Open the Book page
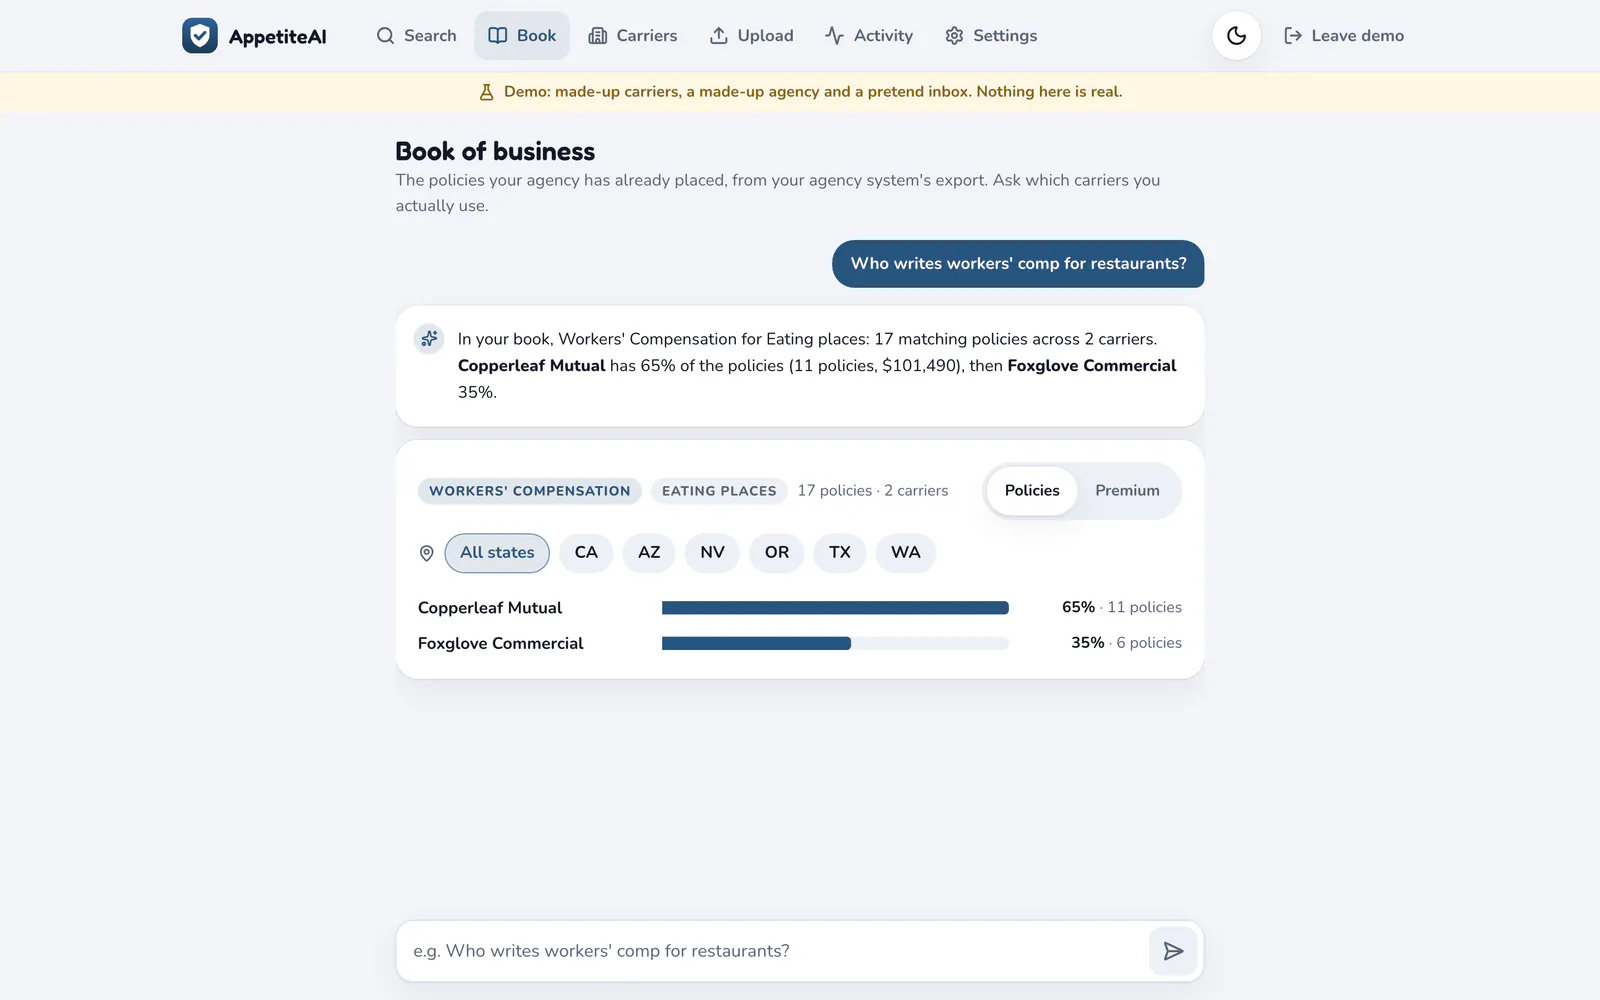This screenshot has width=1600, height=1000. tap(522, 36)
